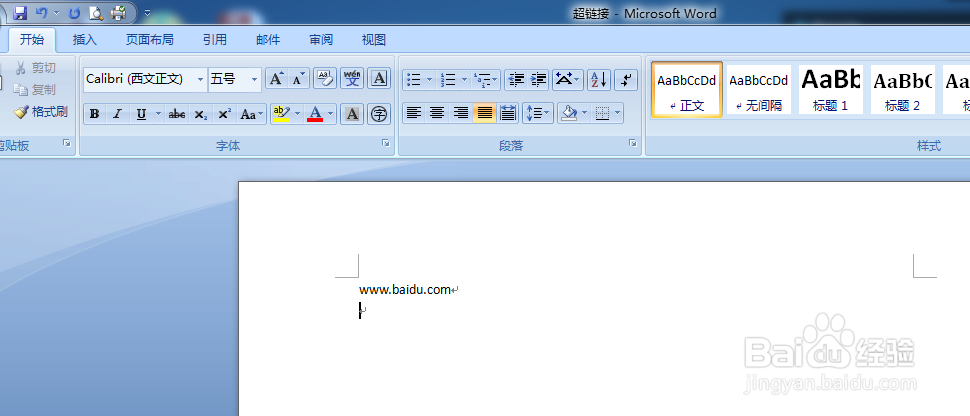Image resolution: width=970 pixels, height=416 pixels.
Task: Toggle justified alignment
Action: coord(484,113)
